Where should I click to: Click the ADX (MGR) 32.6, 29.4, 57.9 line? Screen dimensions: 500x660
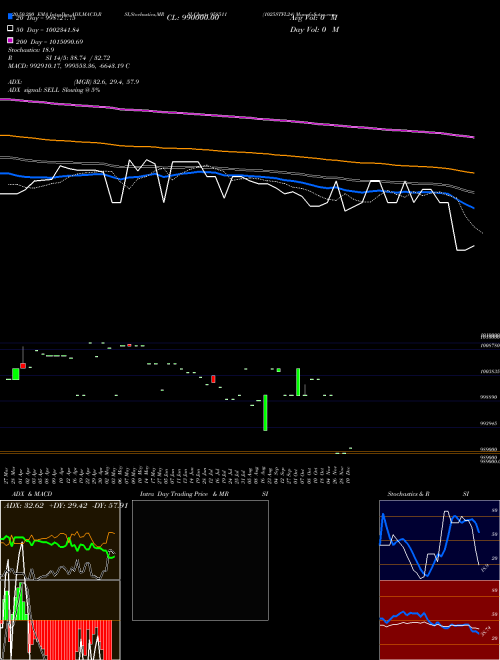coord(74,82)
